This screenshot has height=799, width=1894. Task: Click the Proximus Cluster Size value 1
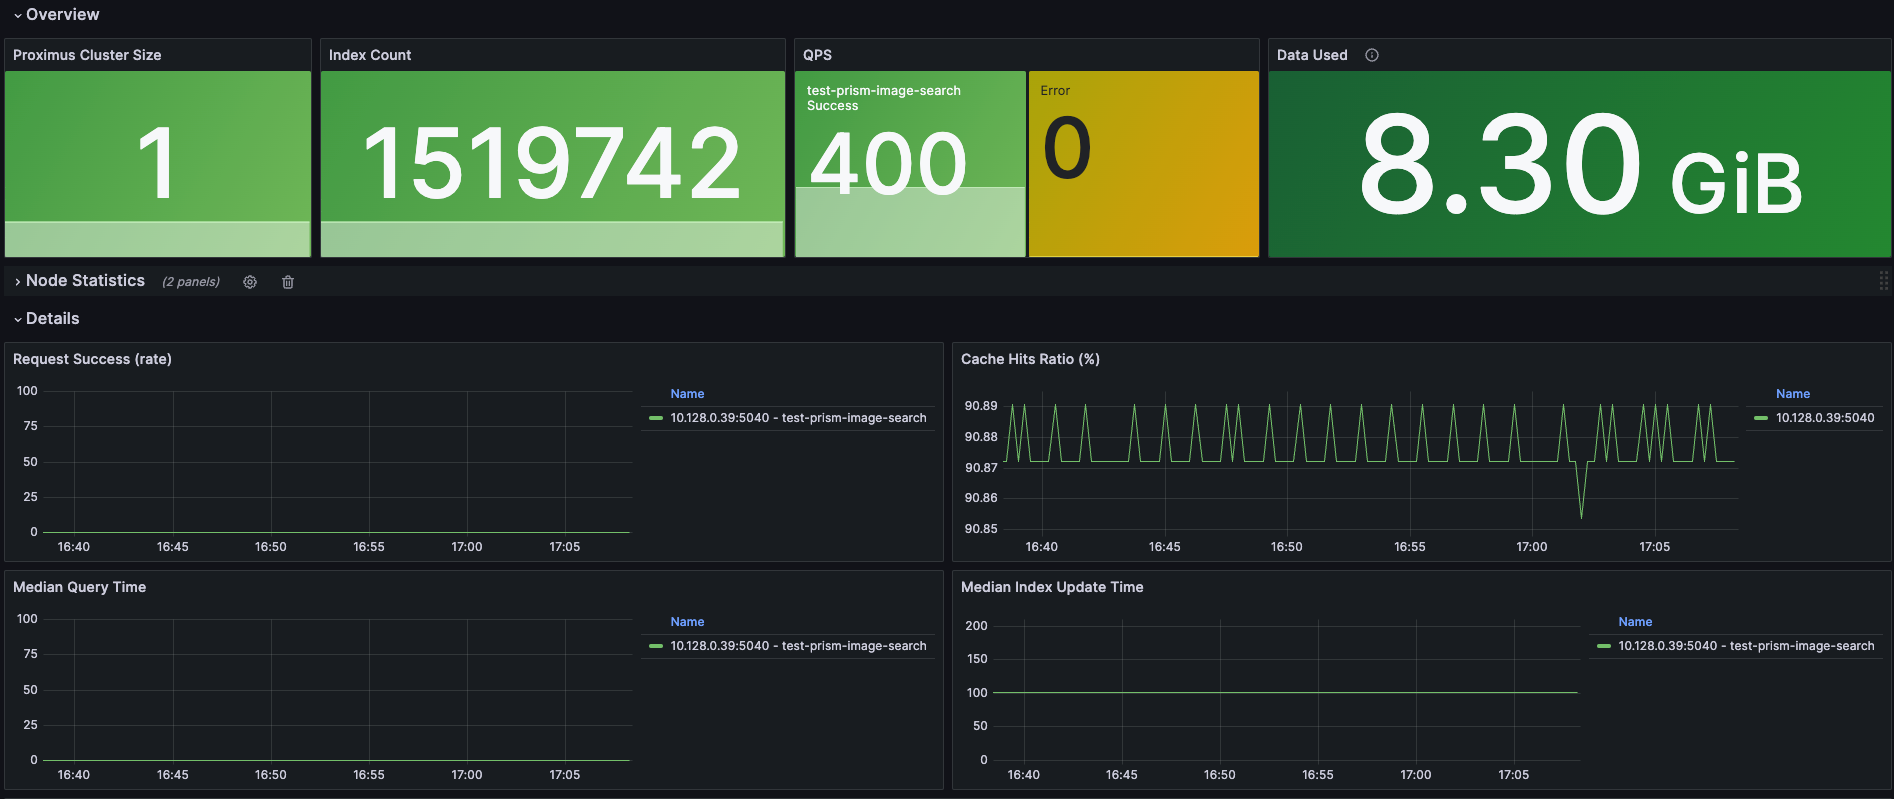coord(157,163)
